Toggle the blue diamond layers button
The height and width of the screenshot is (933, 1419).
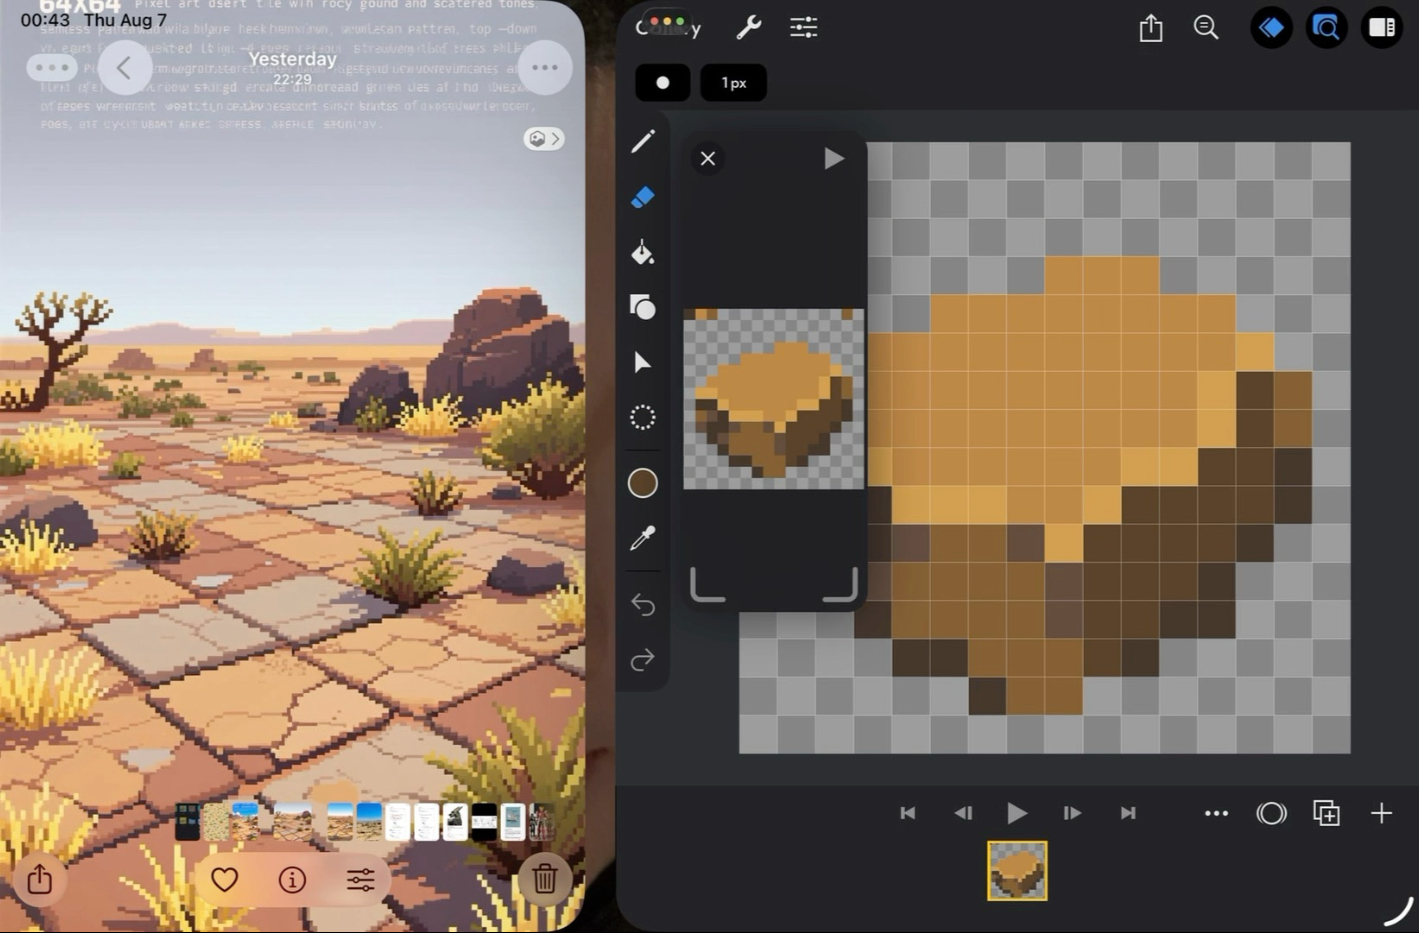tap(1271, 28)
